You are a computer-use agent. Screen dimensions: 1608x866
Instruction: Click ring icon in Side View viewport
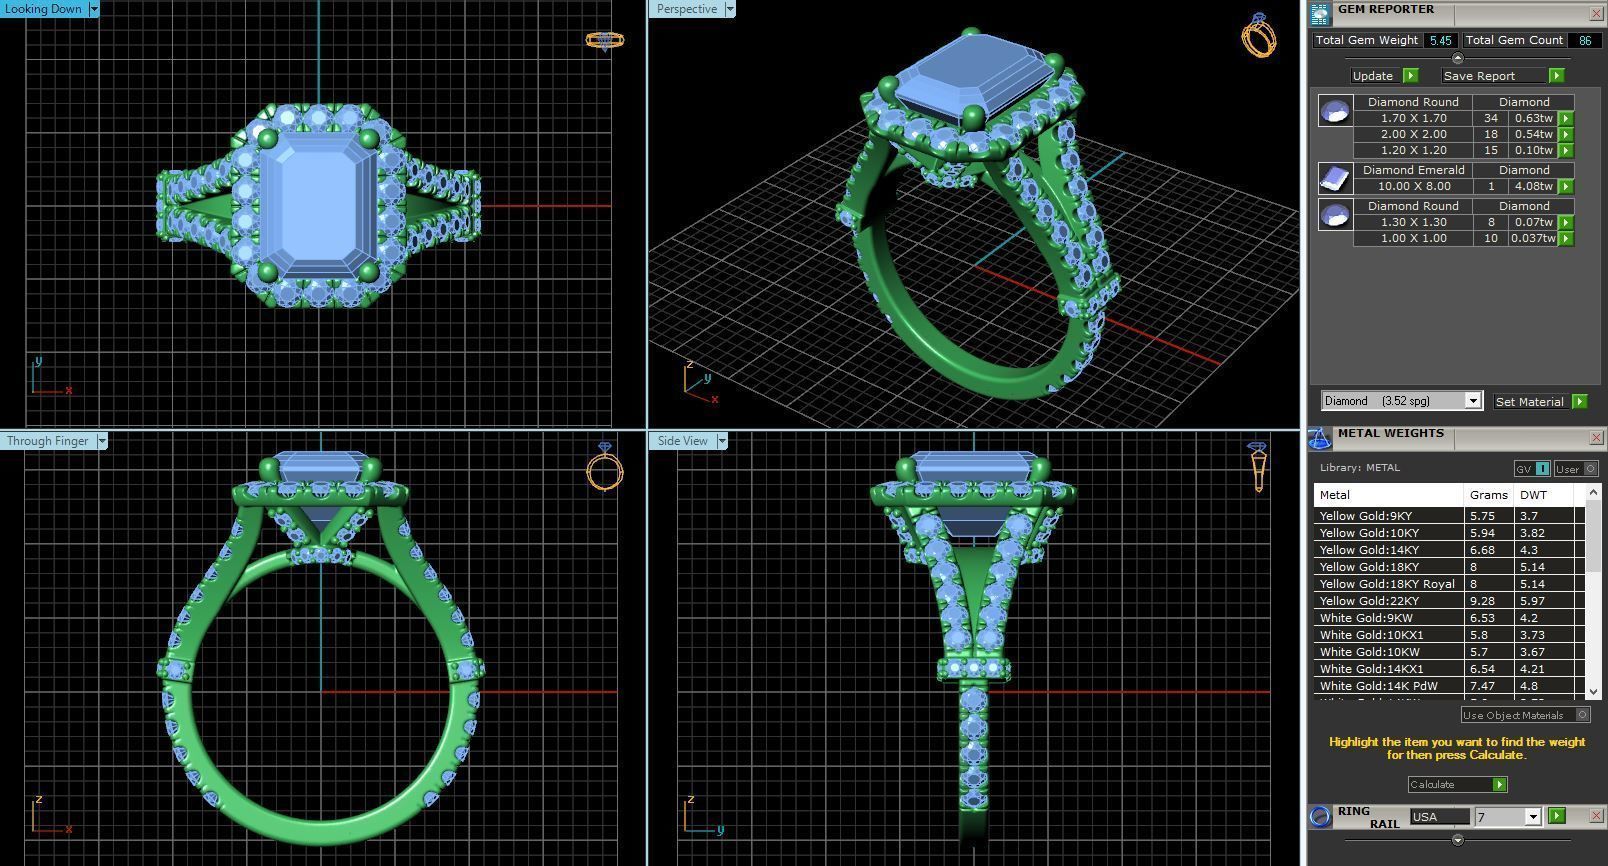(x=1258, y=467)
